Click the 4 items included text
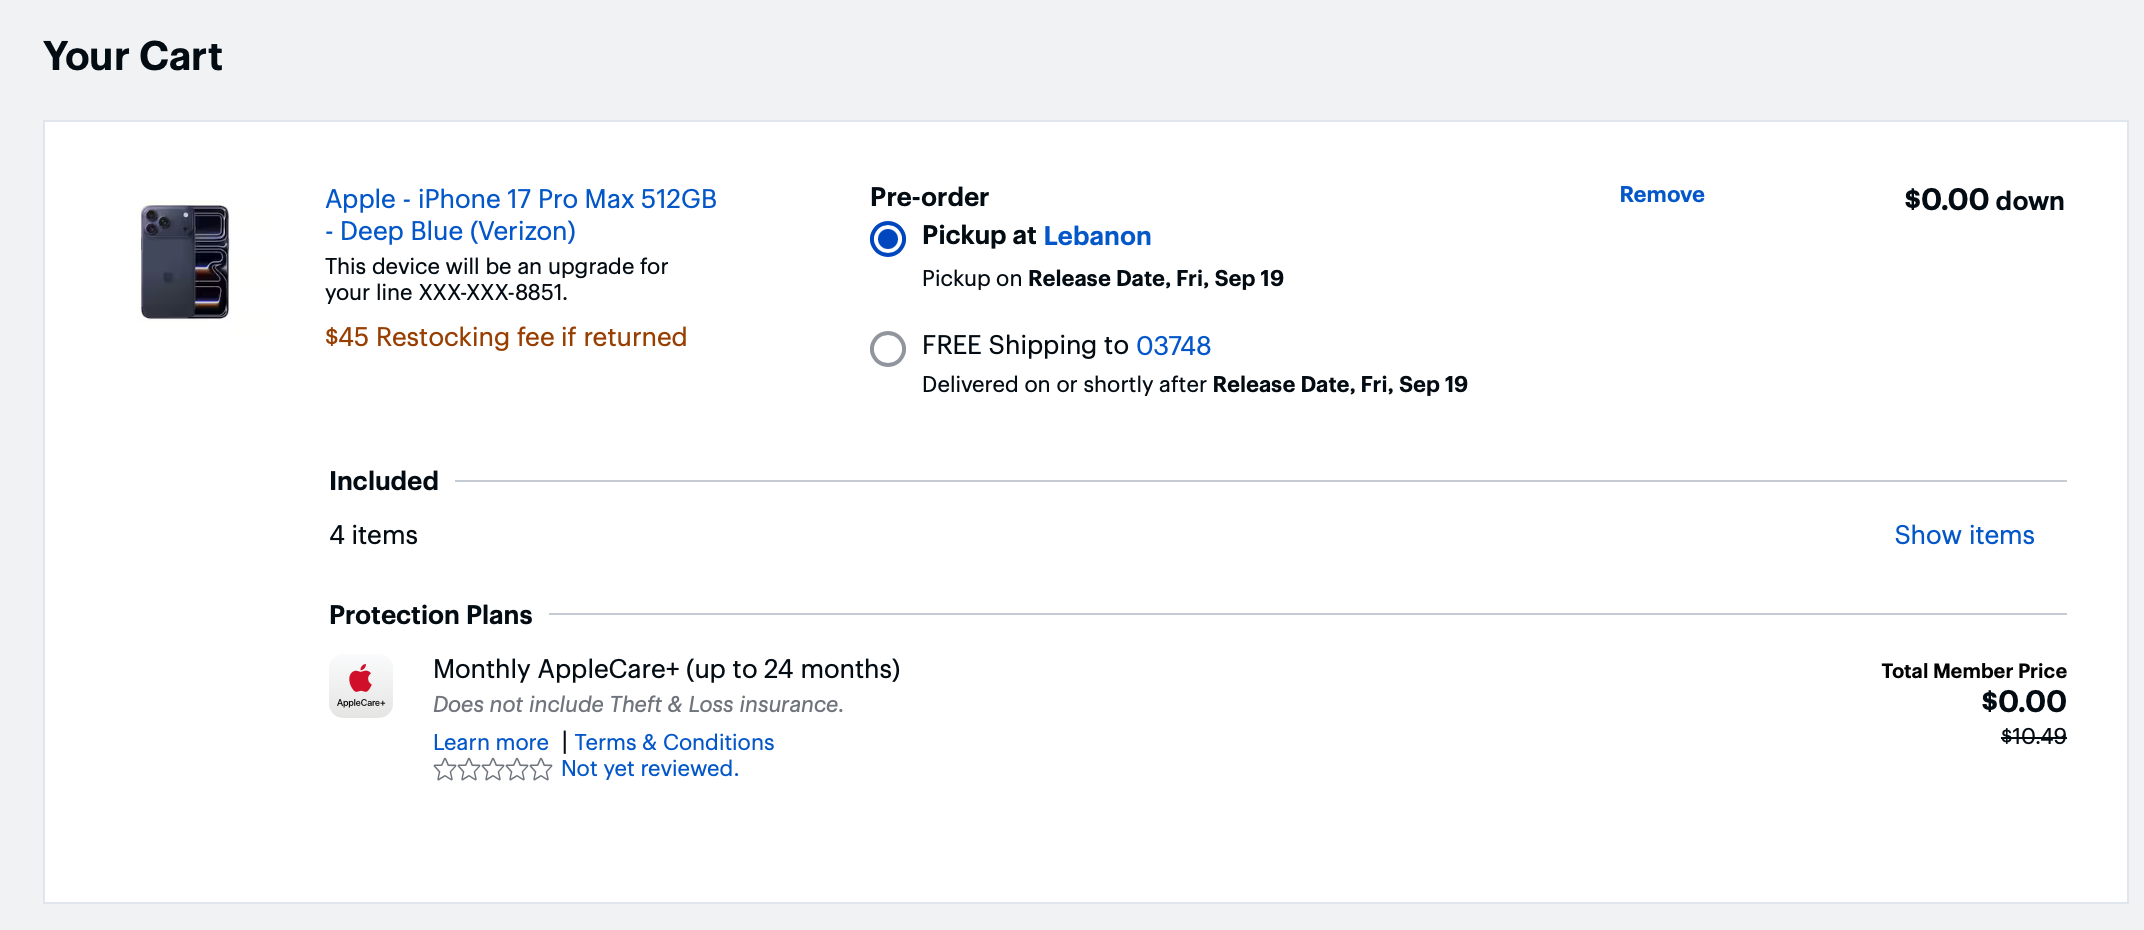This screenshot has width=2144, height=930. tap(373, 535)
